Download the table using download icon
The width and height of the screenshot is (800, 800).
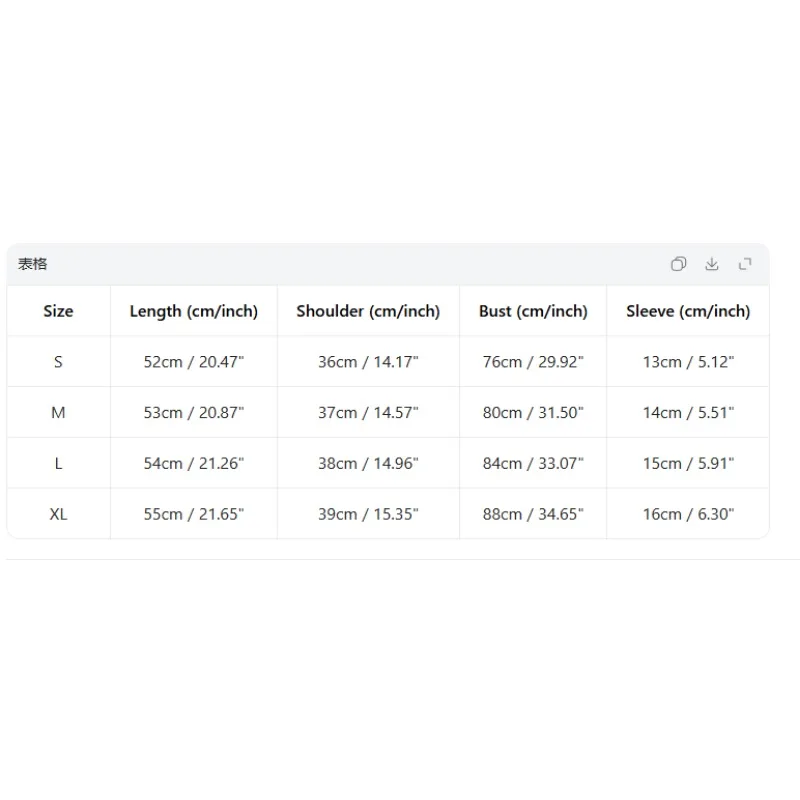tap(712, 264)
